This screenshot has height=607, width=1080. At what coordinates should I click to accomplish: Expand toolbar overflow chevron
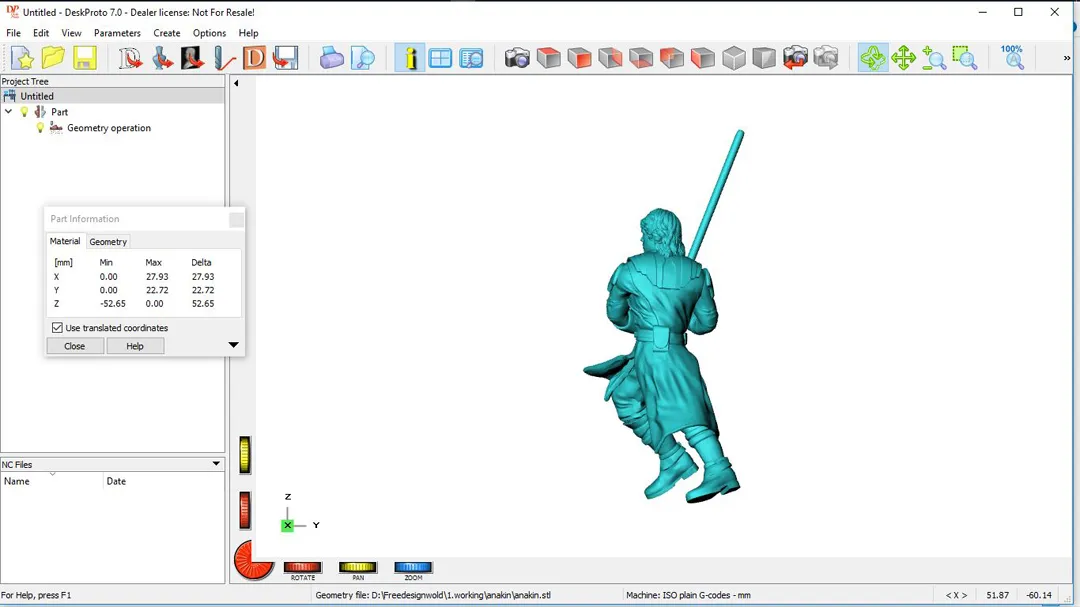pyautogui.click(x=1067, y=59)
